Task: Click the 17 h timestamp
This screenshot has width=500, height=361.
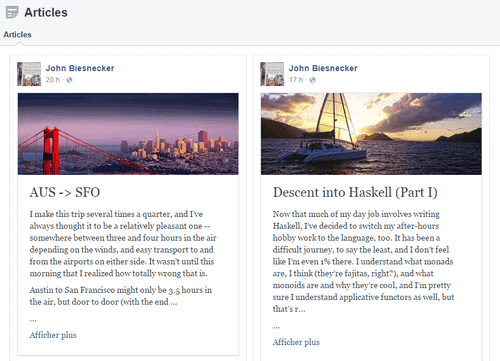Action: pyautogui.click(x=296, y=80)
